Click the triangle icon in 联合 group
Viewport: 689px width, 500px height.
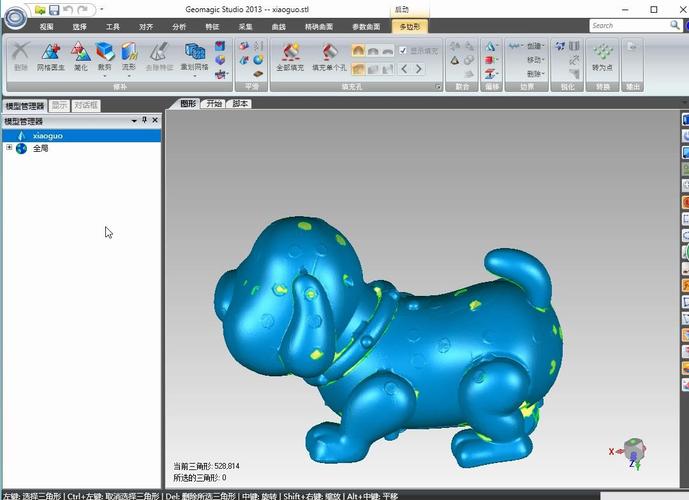[x=455, y=60]
